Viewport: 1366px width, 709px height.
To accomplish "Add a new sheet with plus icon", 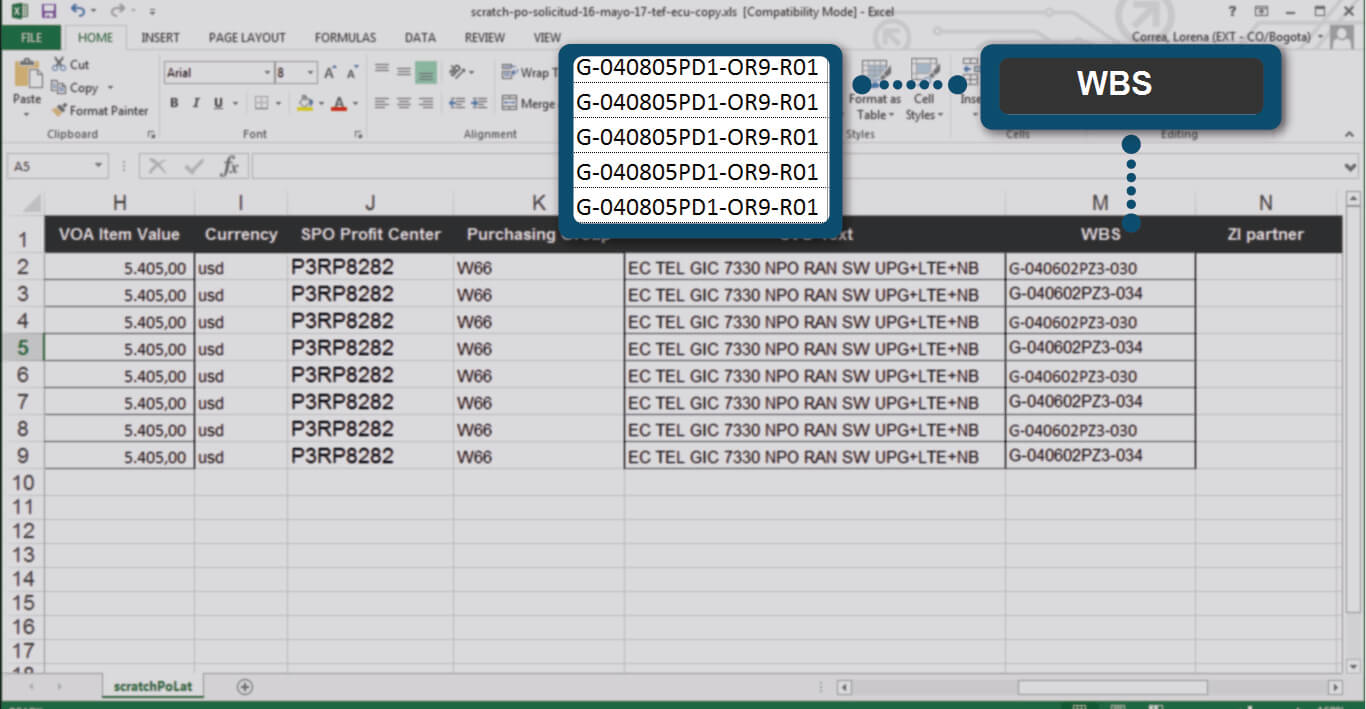I will pyautogui.click(x=244, y=686).
